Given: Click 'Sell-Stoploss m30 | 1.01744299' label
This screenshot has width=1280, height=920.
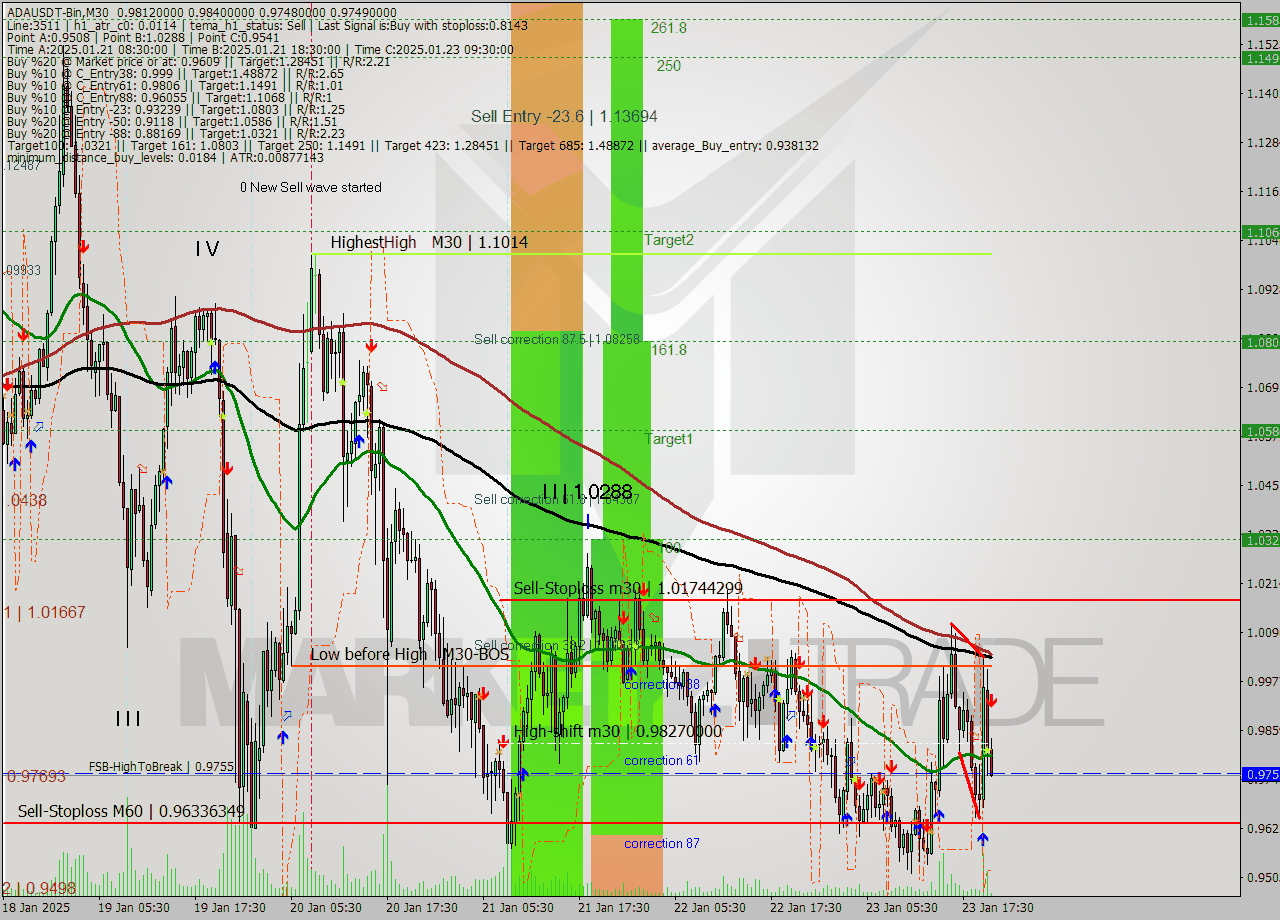Looking at the screenshot, I should 628,588.
